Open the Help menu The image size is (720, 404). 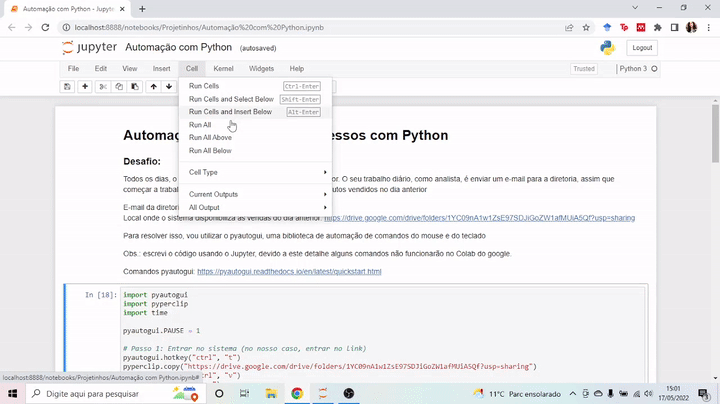[x=297, y=69]
